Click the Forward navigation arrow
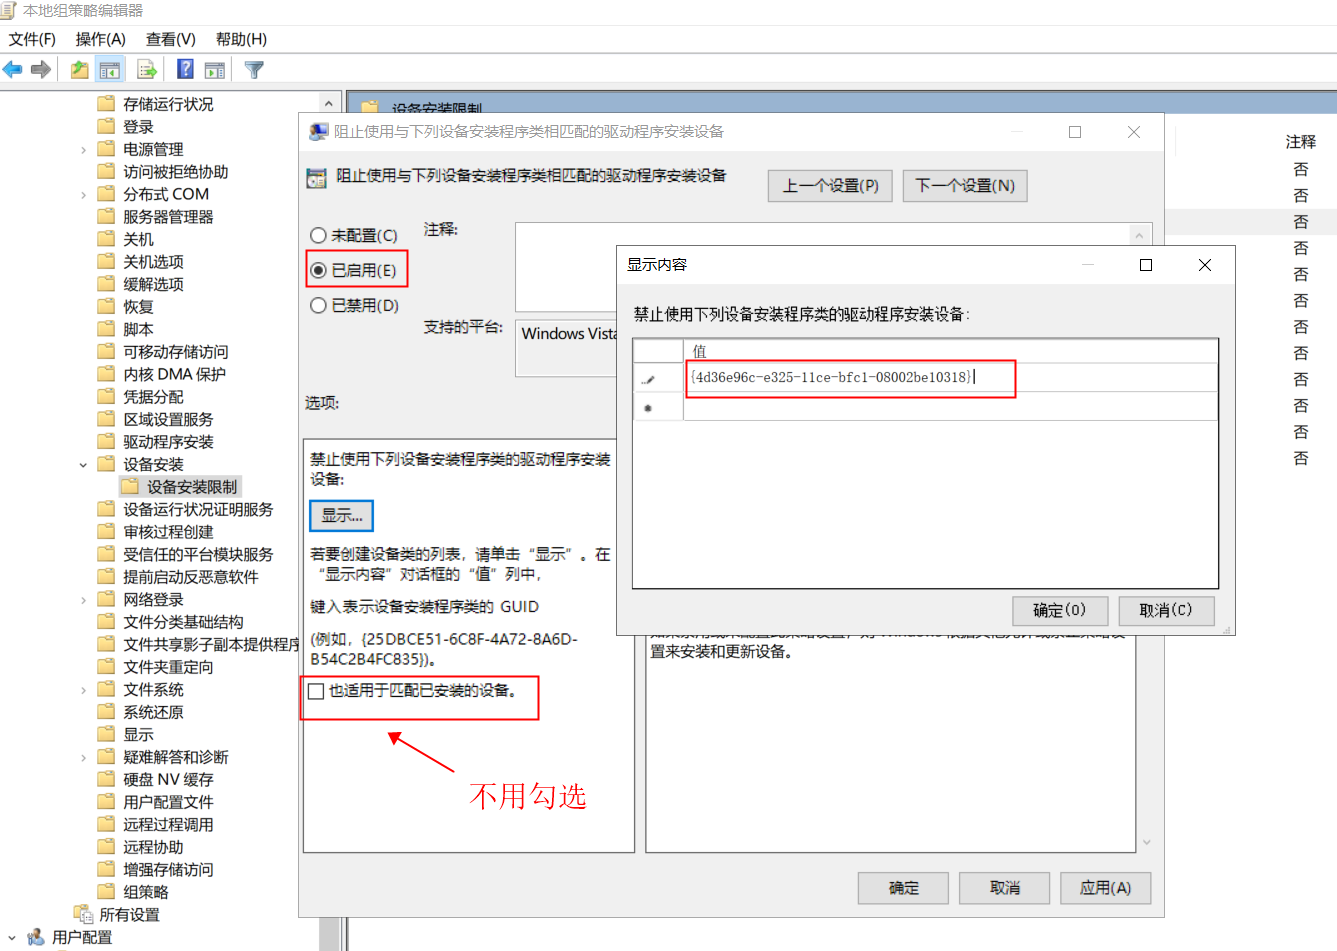This screenshot has height=951, width=1337. (40, 70)
